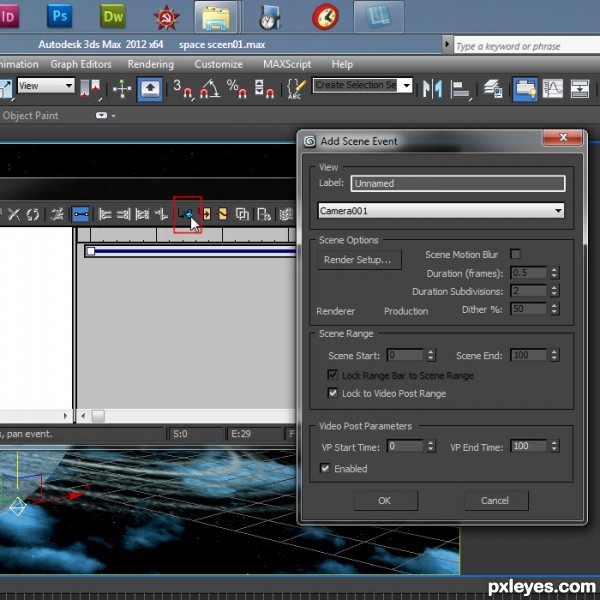Click the Add Scene Event icon
The width and height of the screenshot is (600, 600).
click(185, 214)
